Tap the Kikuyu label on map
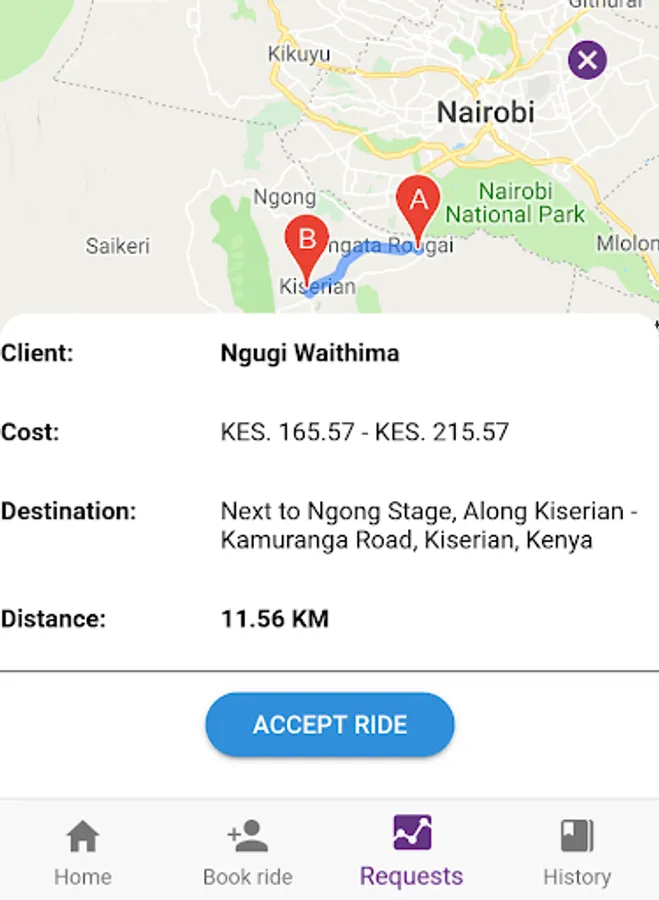This screenshot has height=900, width=659. (x=298, y=55)
